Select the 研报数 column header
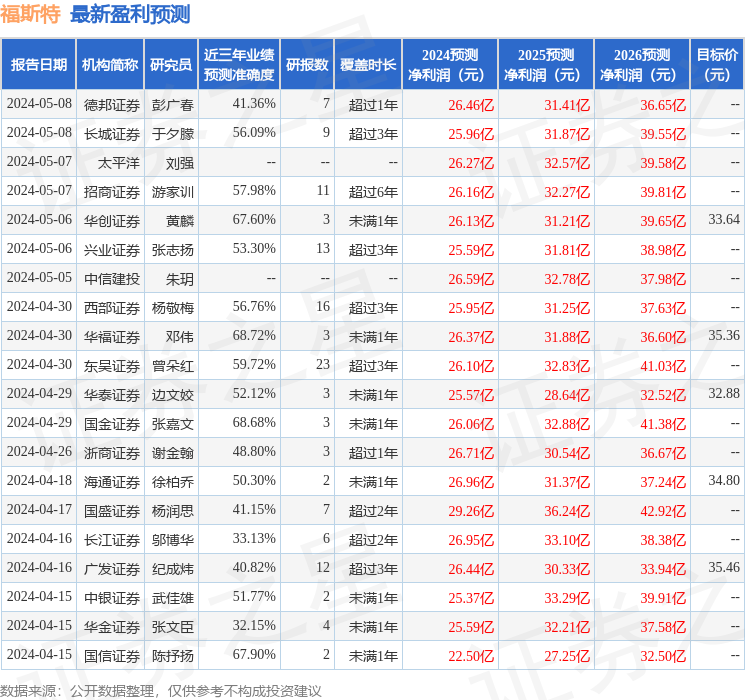The image size is (745, 700). [307, 65]
